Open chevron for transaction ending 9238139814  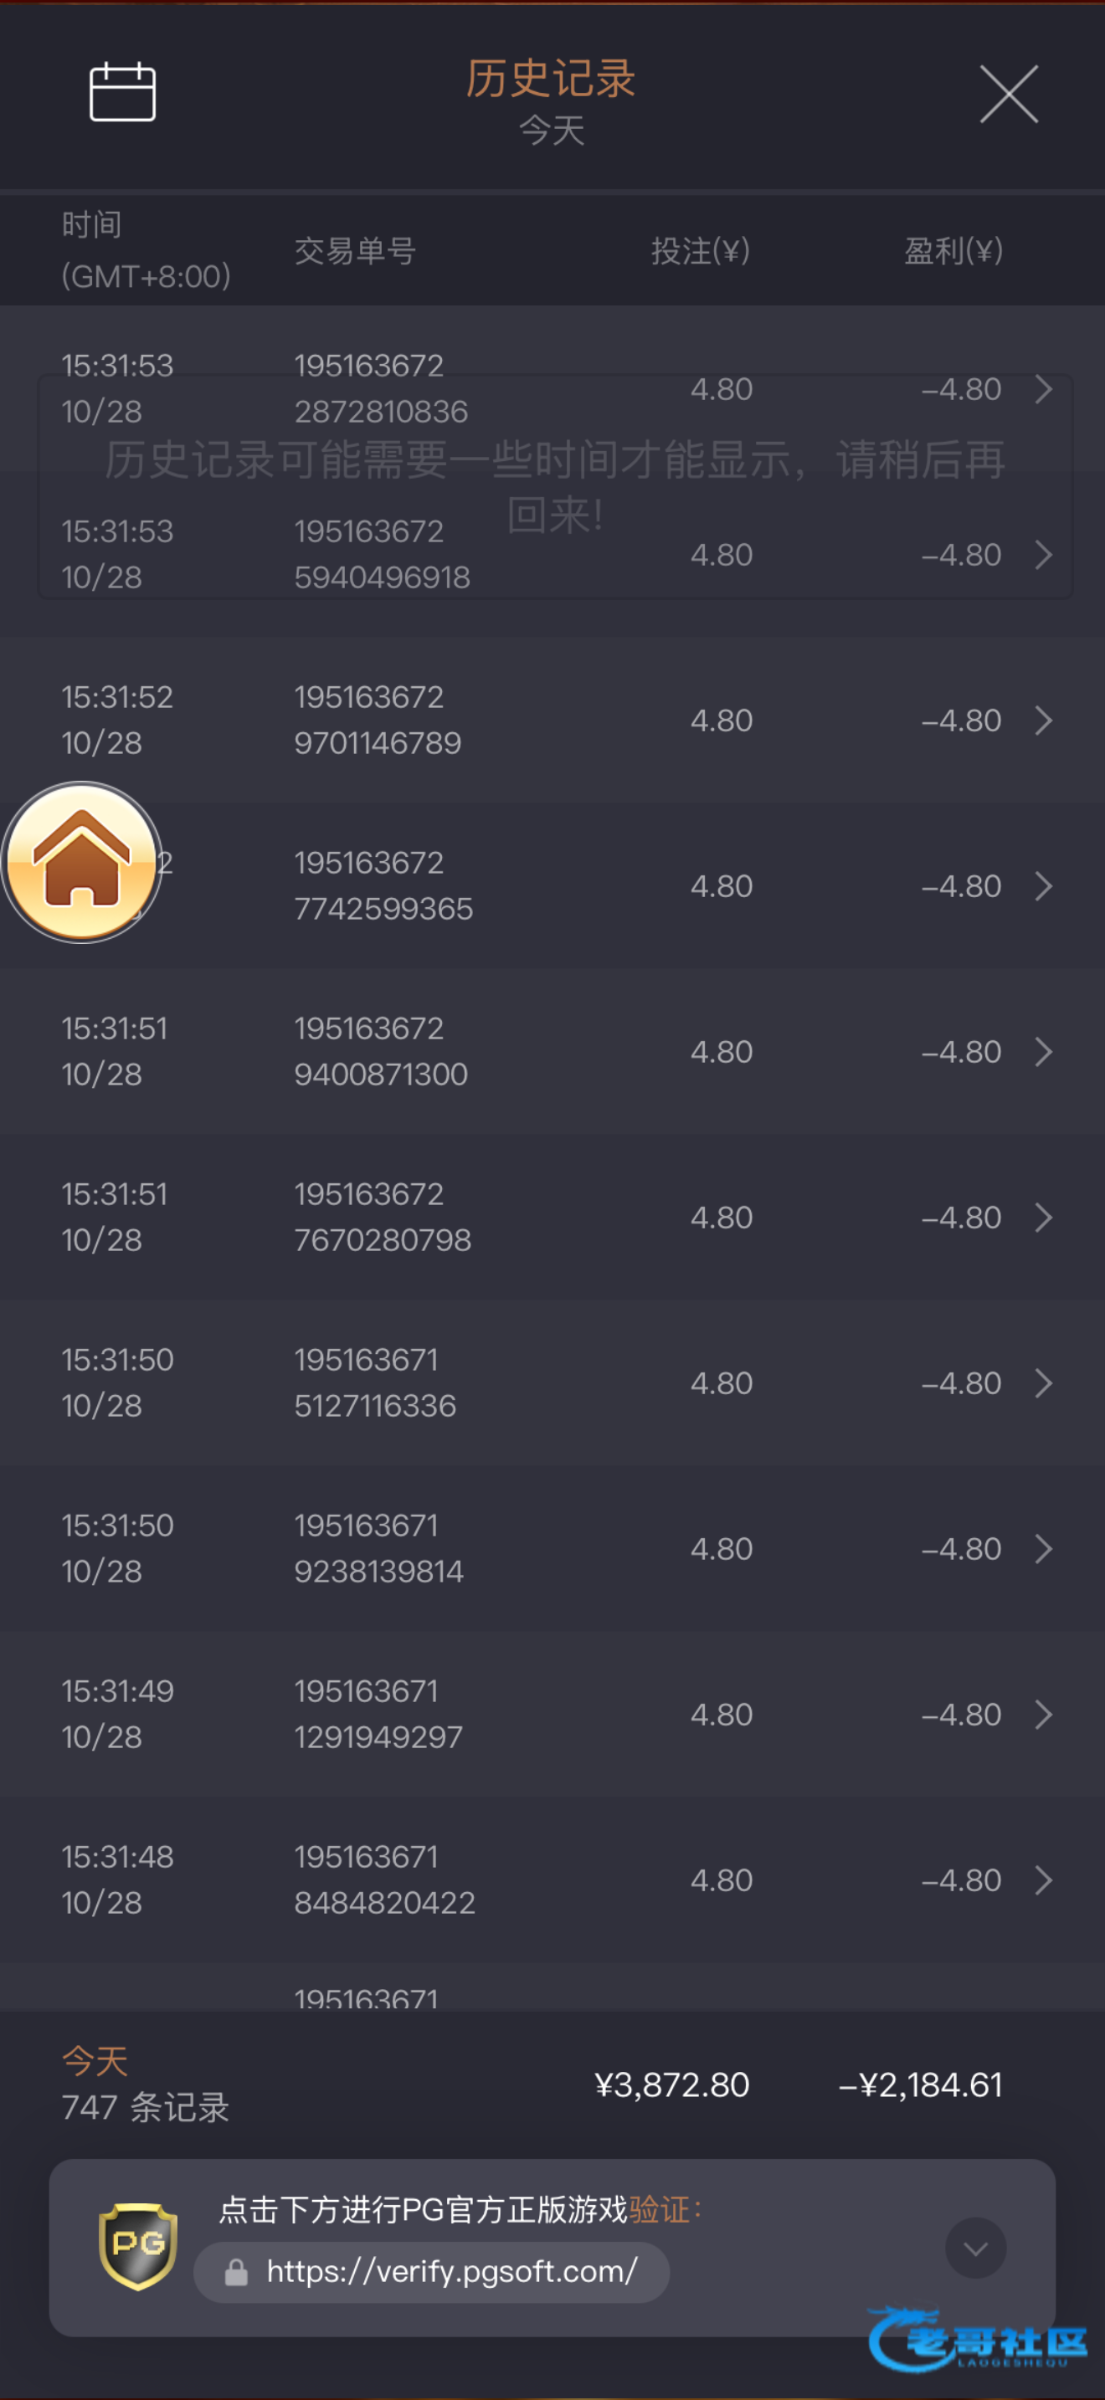point(1043,1549)
